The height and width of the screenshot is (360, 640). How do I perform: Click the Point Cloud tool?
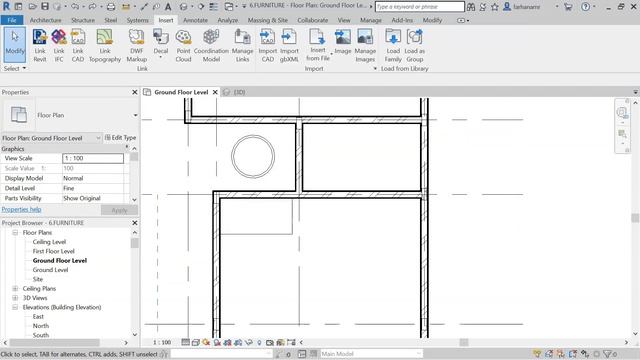(183, 46)
